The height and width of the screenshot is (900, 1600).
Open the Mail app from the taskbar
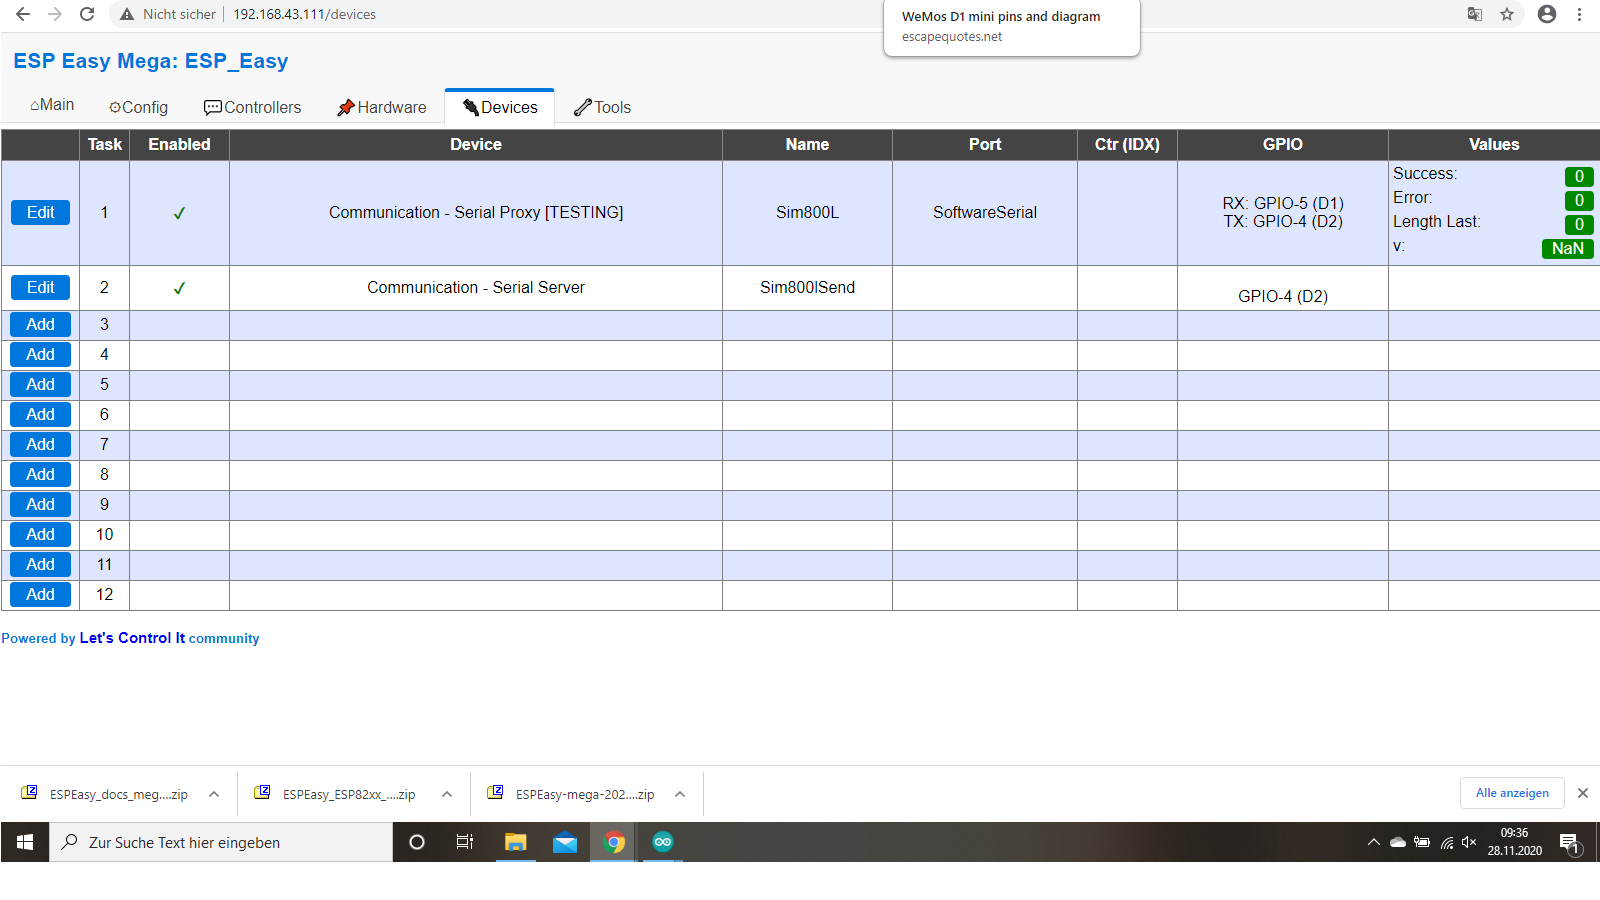(x=565, y=842)
